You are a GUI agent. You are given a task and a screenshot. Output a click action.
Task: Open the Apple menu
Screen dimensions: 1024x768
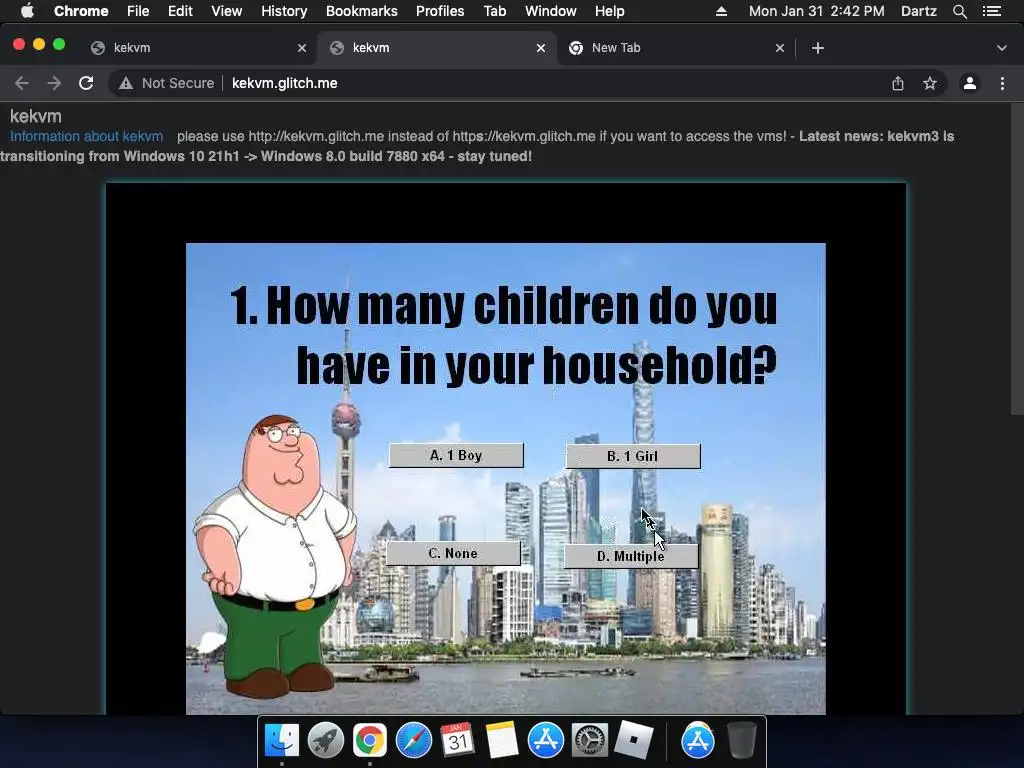(x=27, y=11)
